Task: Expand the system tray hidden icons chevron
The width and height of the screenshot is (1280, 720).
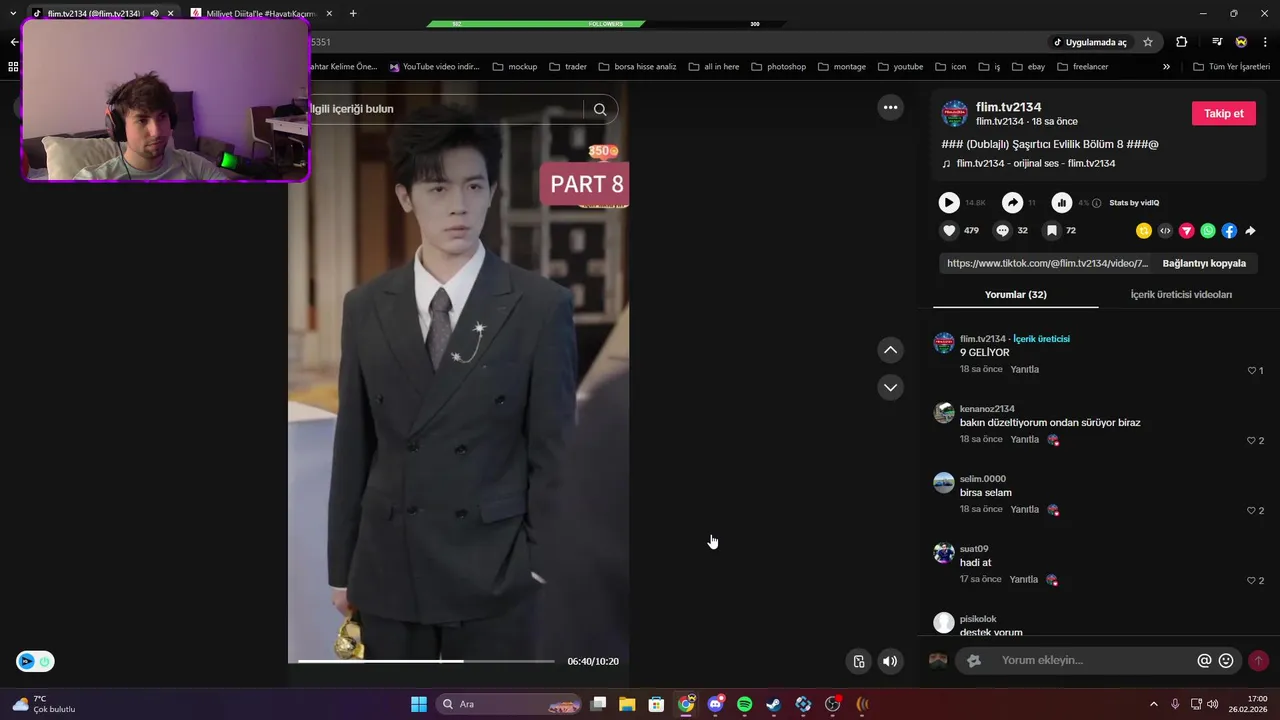Action: pos(1153,704)
